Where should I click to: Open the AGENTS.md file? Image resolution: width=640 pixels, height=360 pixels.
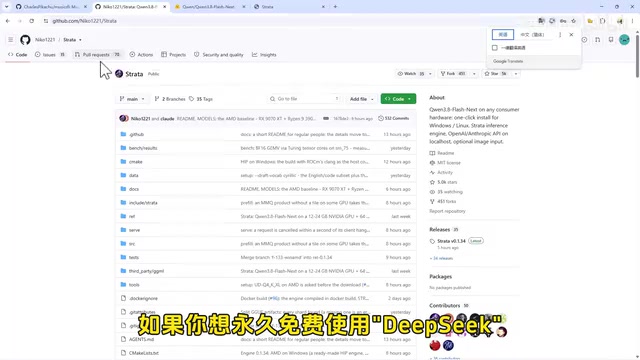pos(141,339)
